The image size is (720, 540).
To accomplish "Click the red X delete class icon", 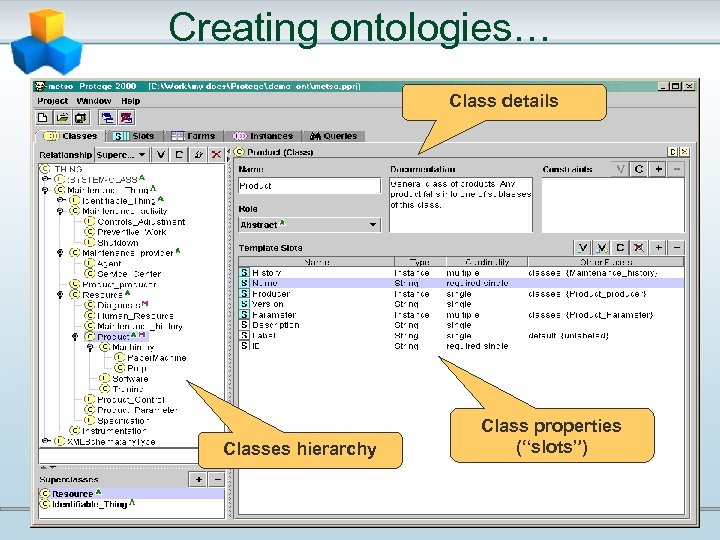I will click(216, 155).
